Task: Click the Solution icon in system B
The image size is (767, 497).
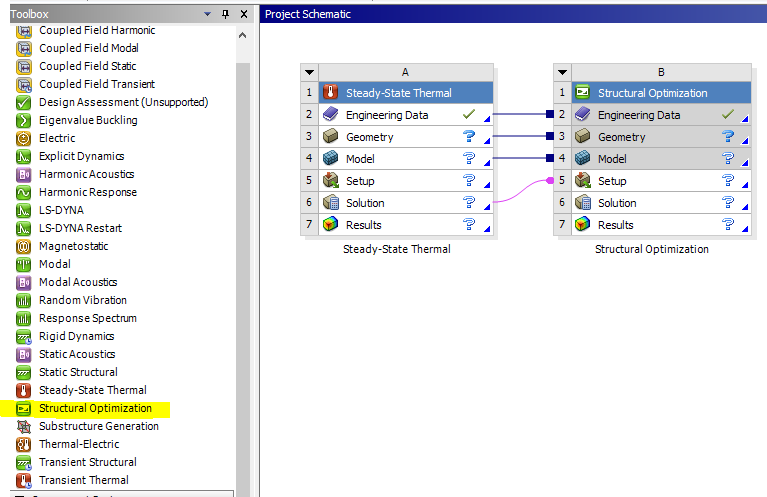Action: (583, 203)
